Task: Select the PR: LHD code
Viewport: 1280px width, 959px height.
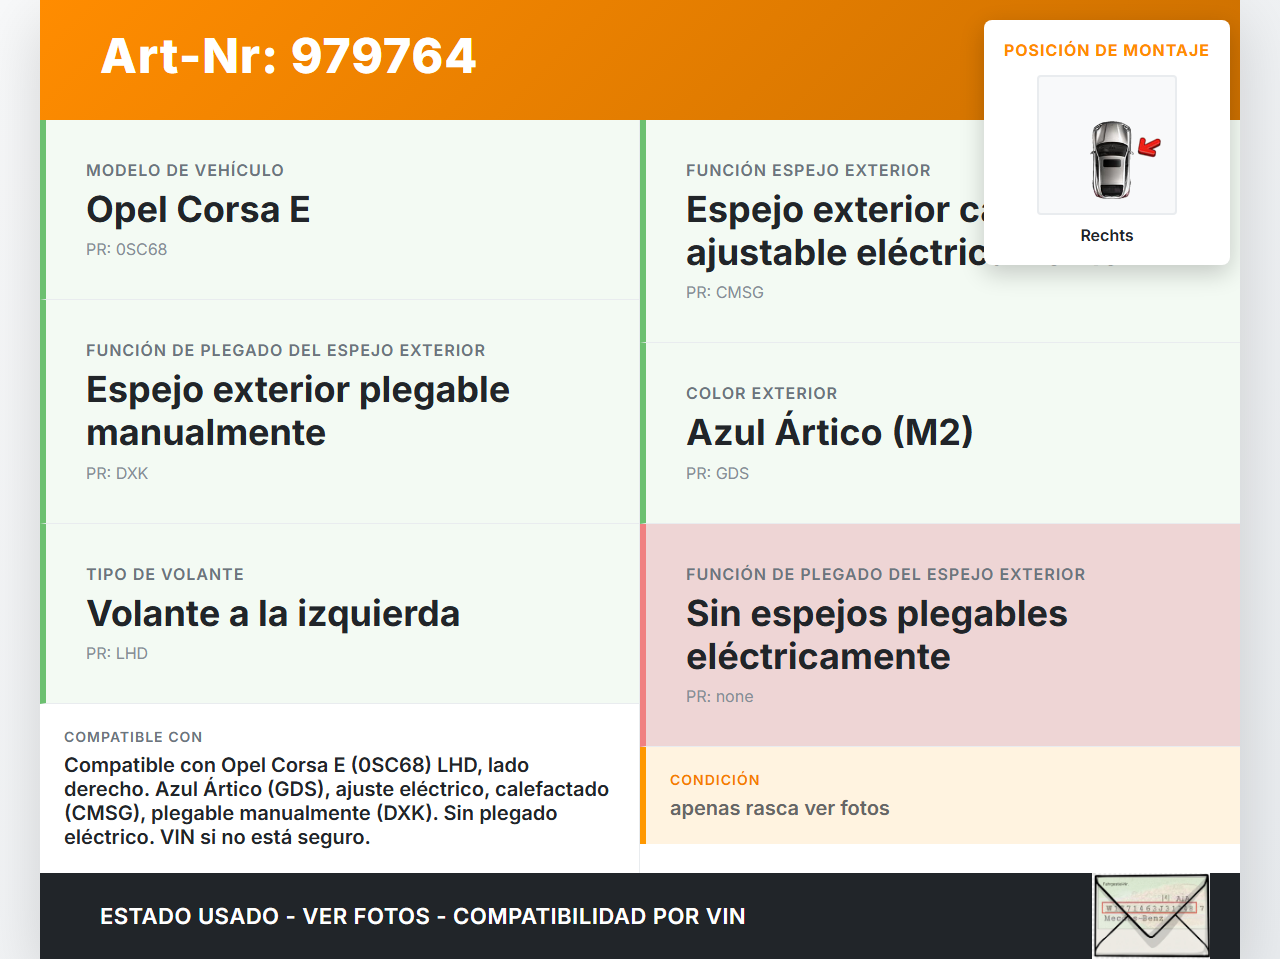Action: [x=117, y=654]
